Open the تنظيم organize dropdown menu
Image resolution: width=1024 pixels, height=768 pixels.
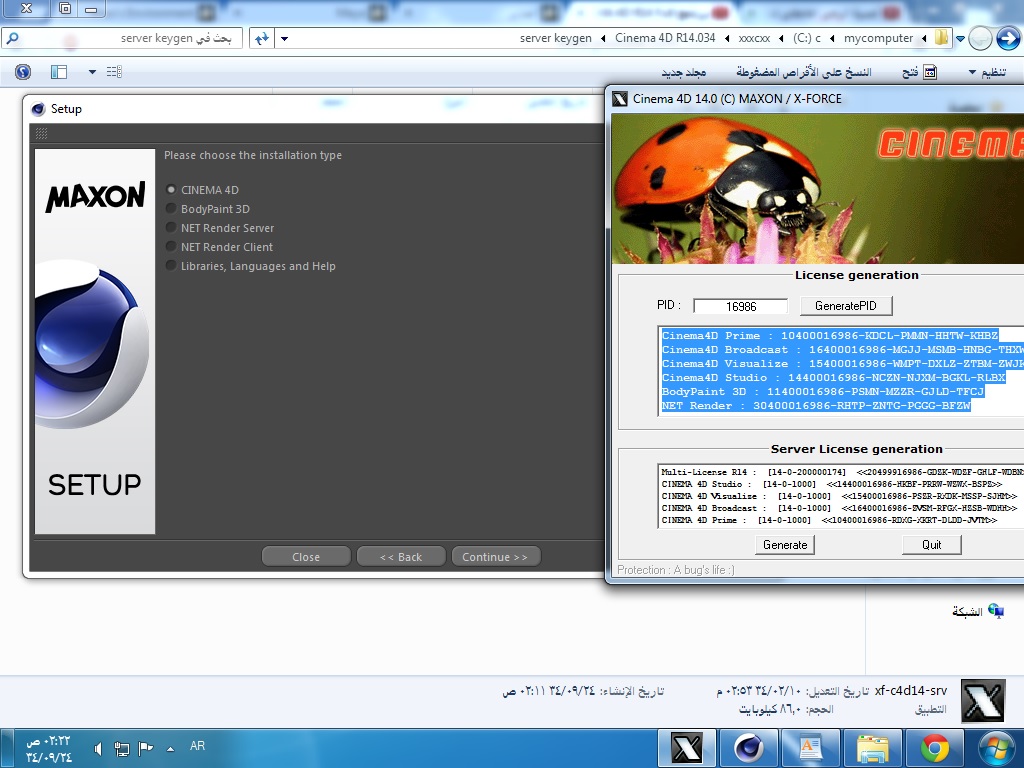987,72
